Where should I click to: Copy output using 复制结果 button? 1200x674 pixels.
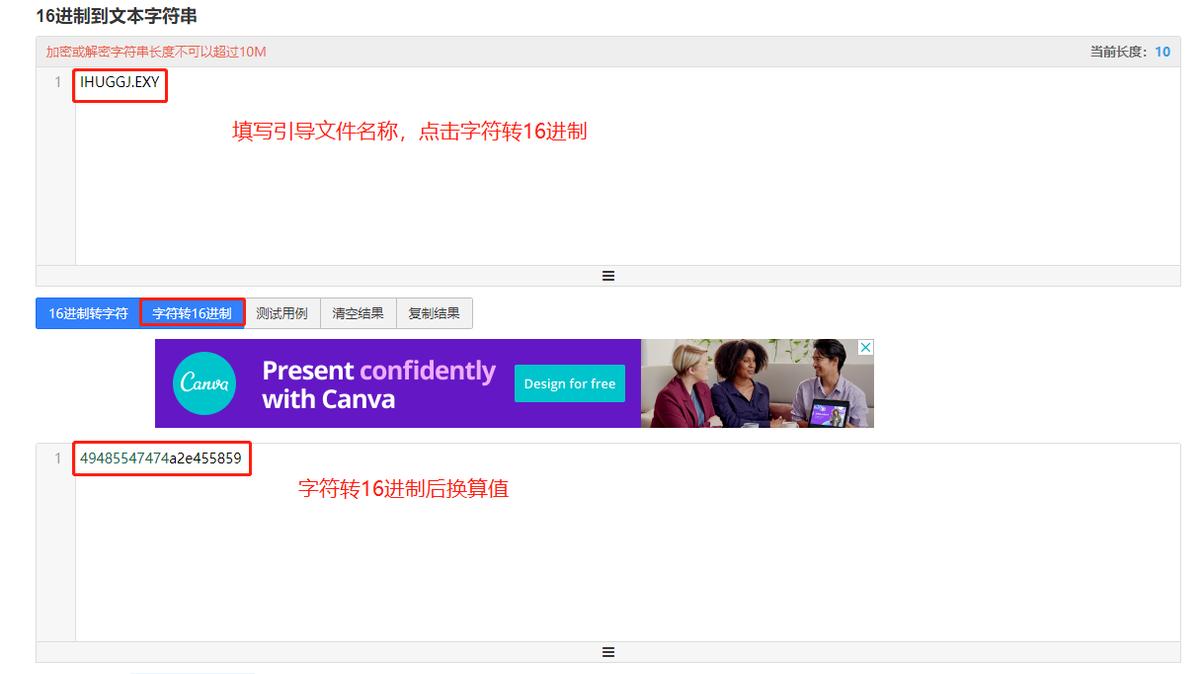click(434, 313)
